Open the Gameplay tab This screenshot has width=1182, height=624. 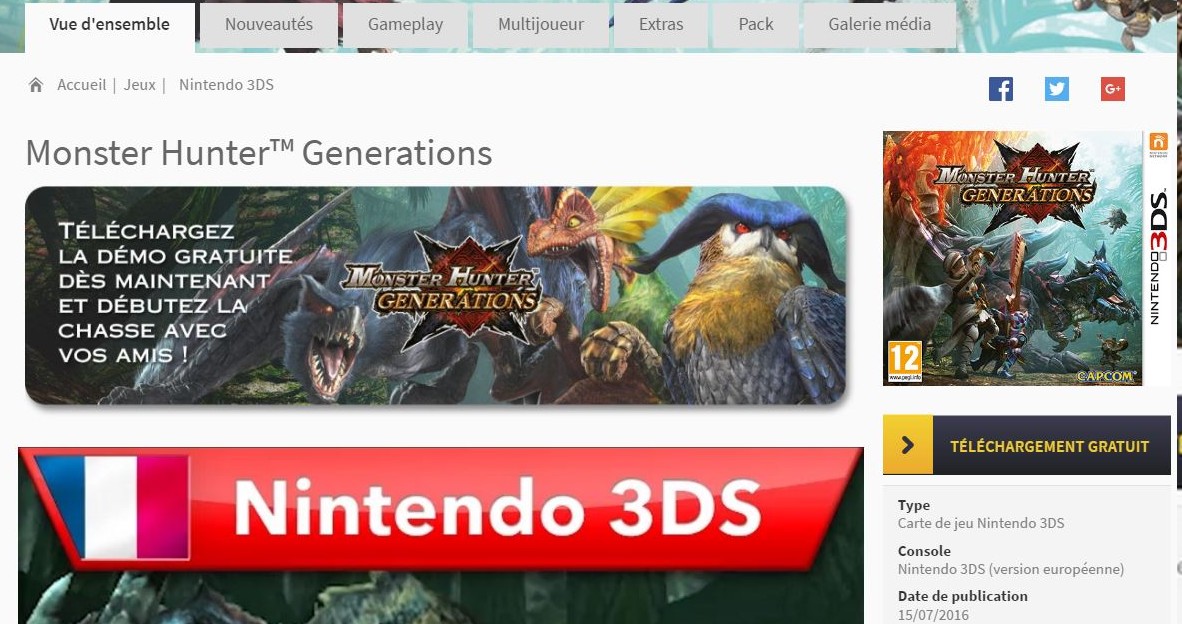point(406,25)
